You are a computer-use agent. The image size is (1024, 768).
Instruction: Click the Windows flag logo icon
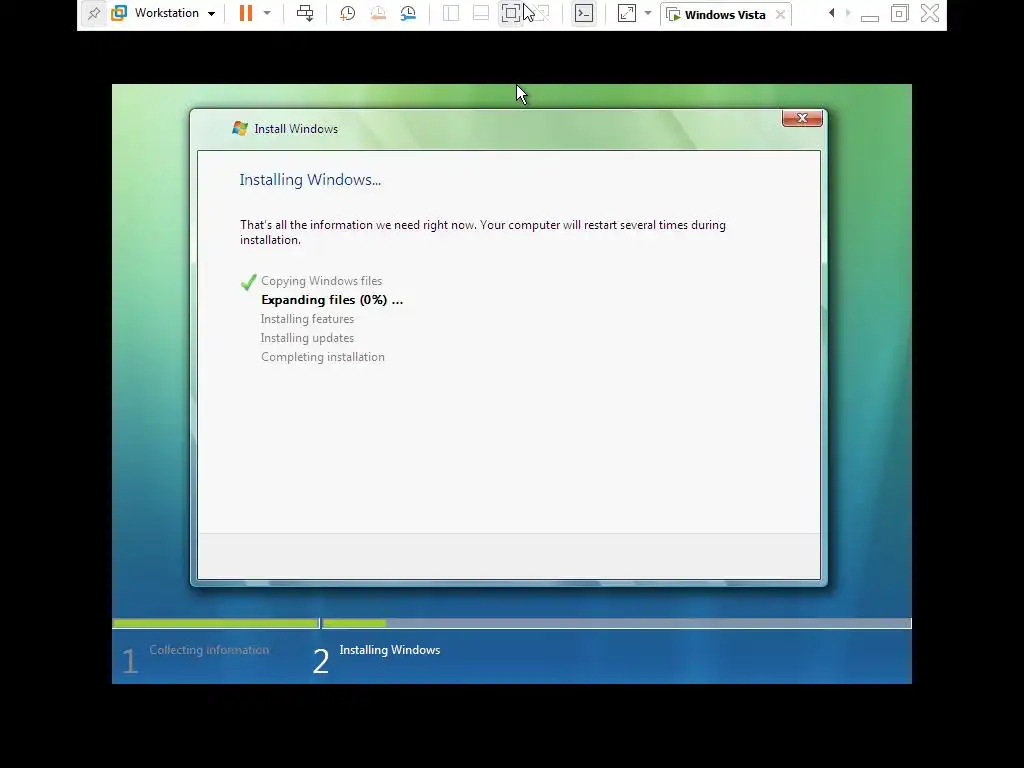240,128
